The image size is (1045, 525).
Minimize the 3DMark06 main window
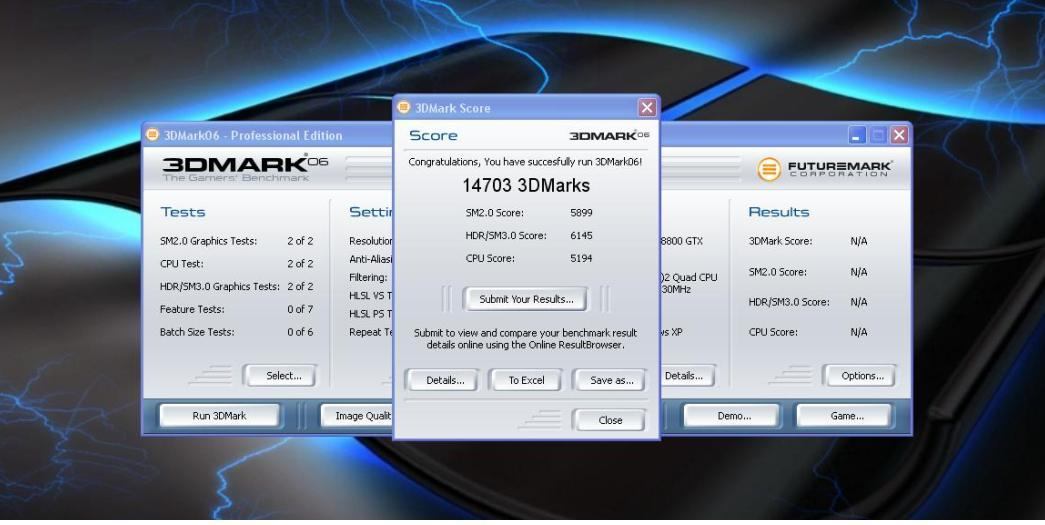857,135
